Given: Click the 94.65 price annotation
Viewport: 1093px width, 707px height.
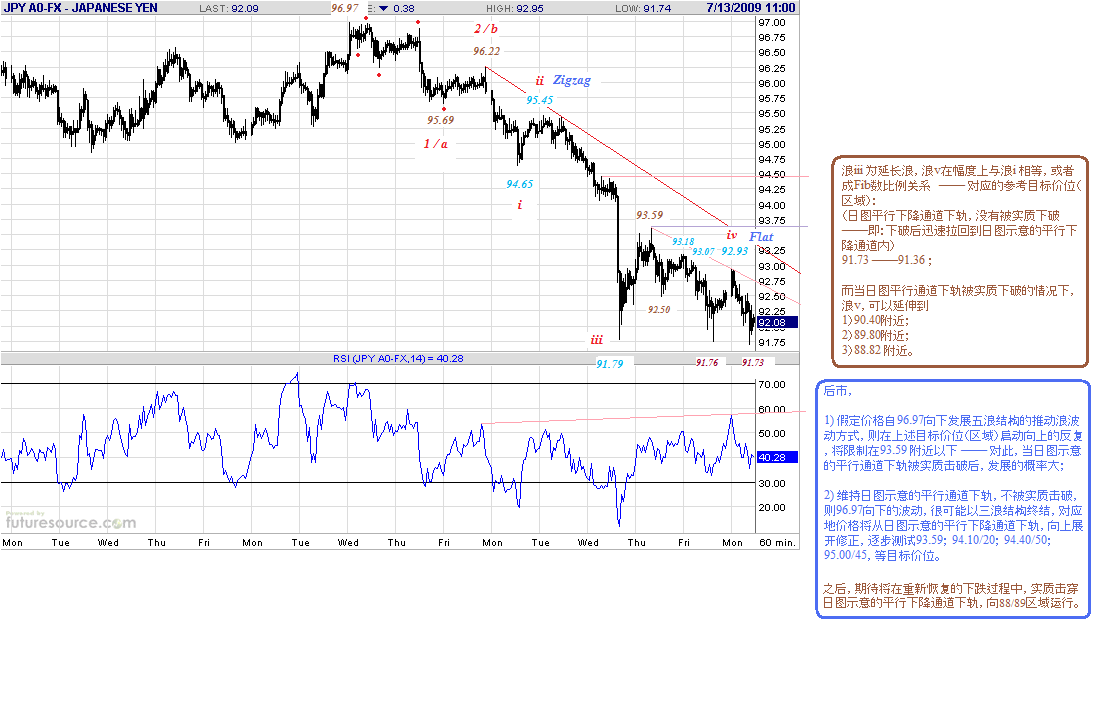Looking at the screenshot, I should (519, 184).
